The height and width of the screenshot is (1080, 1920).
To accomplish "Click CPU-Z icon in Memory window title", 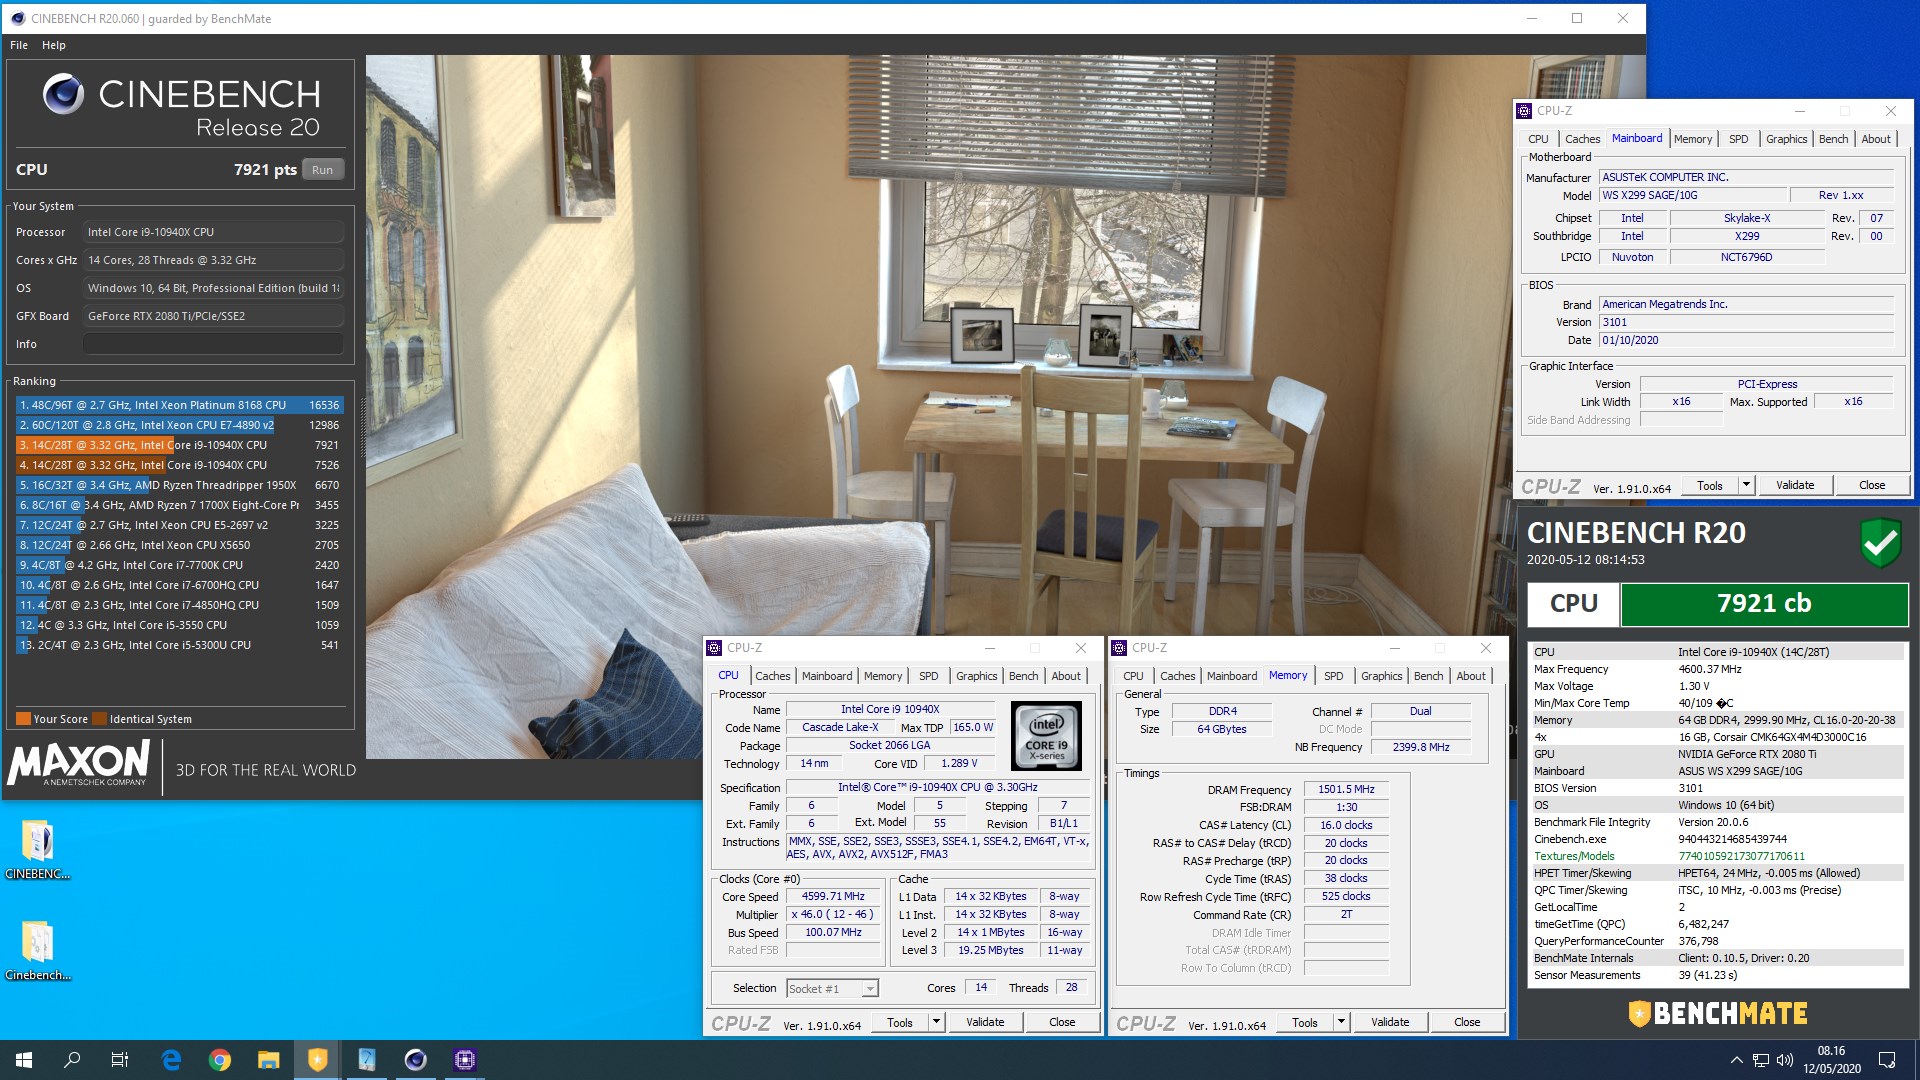I will click(1119, 648).
